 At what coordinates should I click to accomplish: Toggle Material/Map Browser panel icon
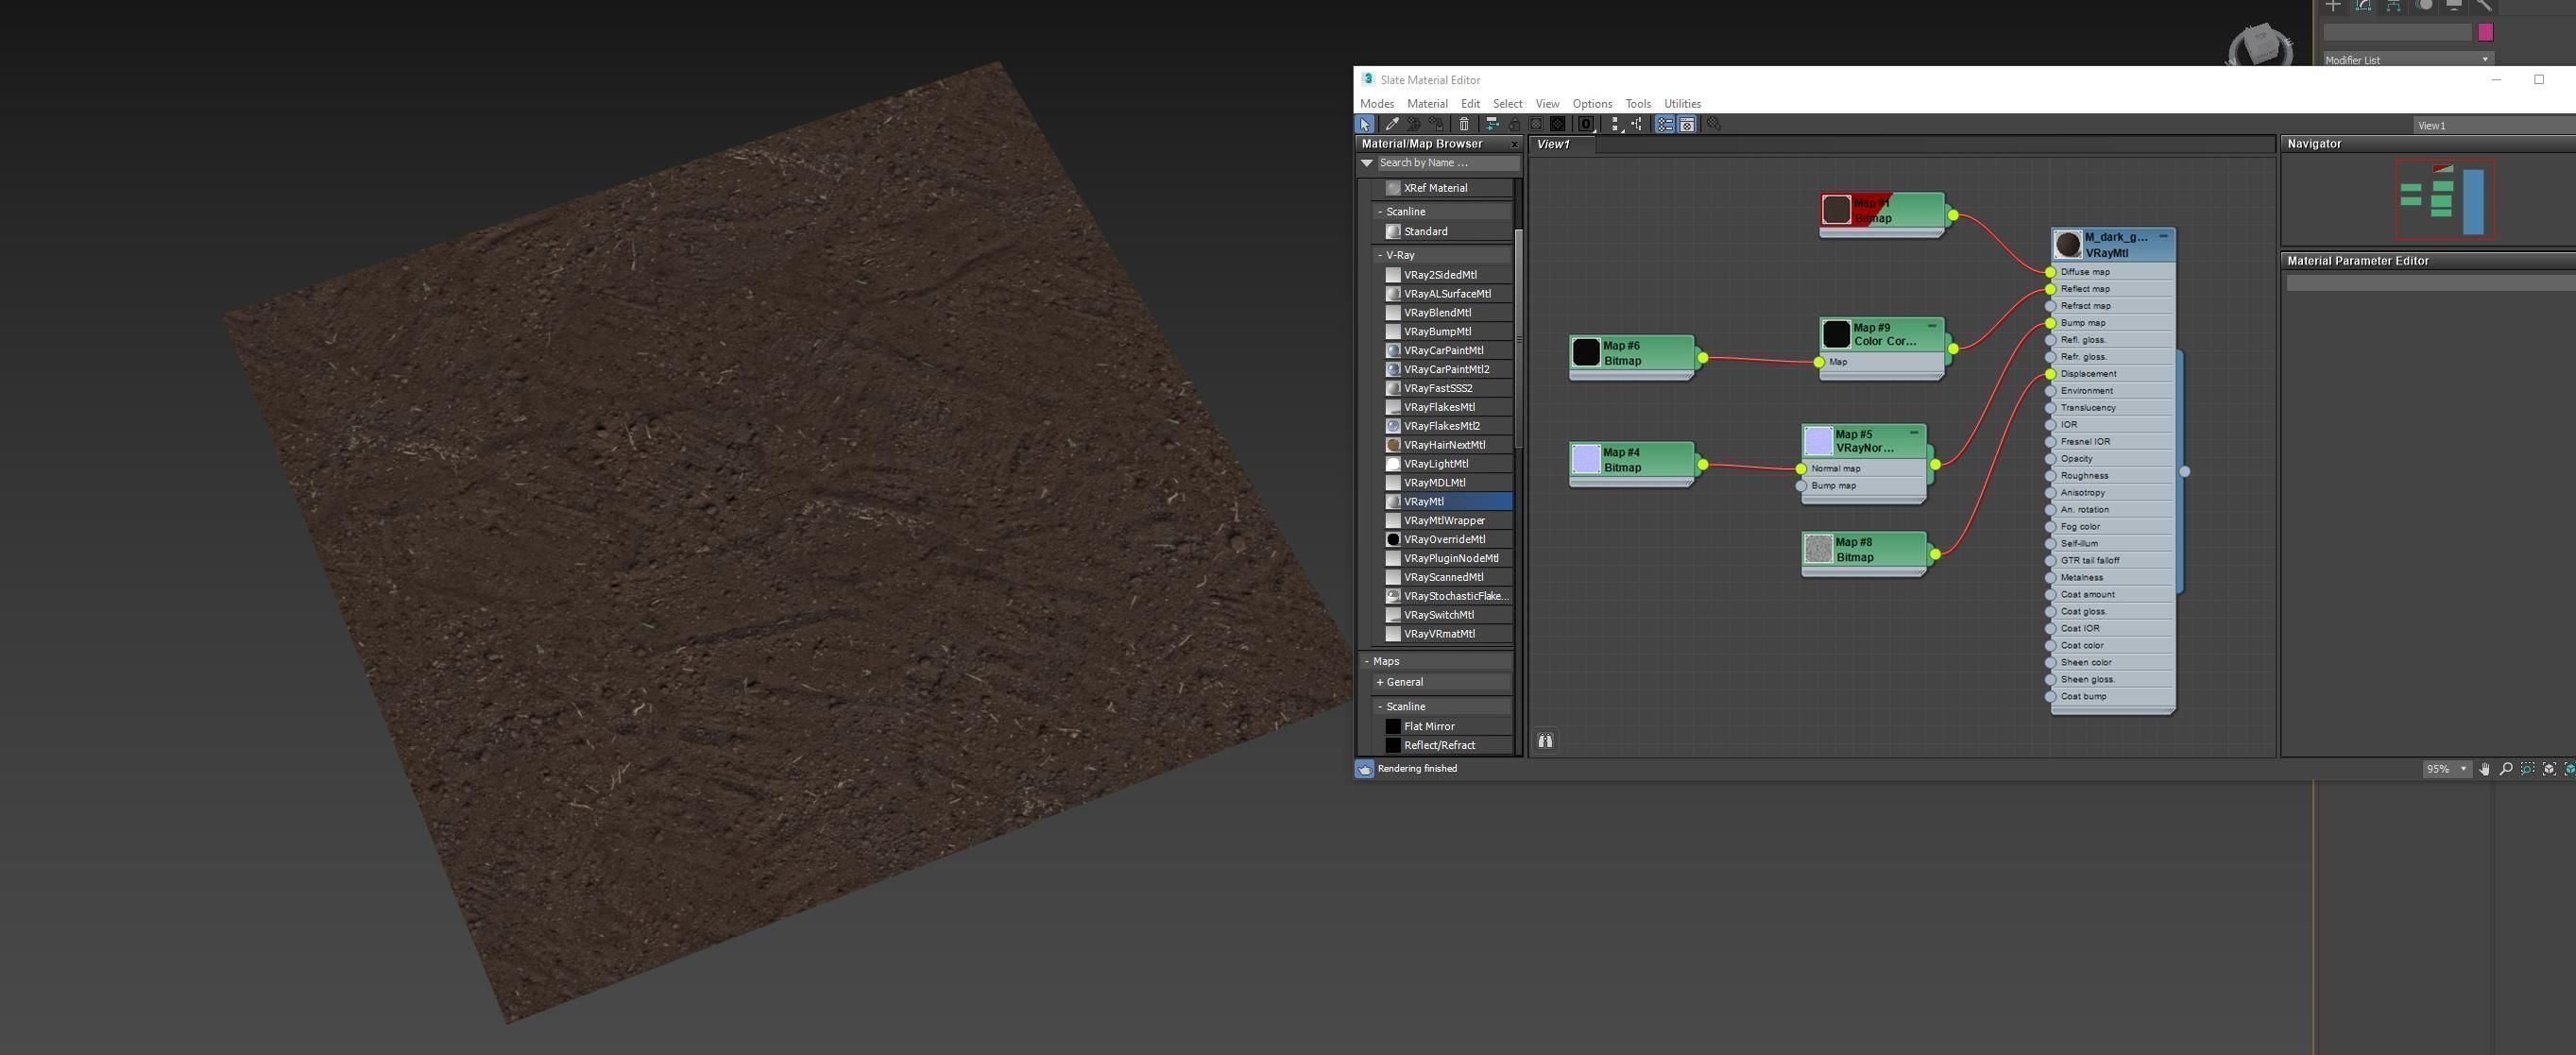tap(1665, 124)
